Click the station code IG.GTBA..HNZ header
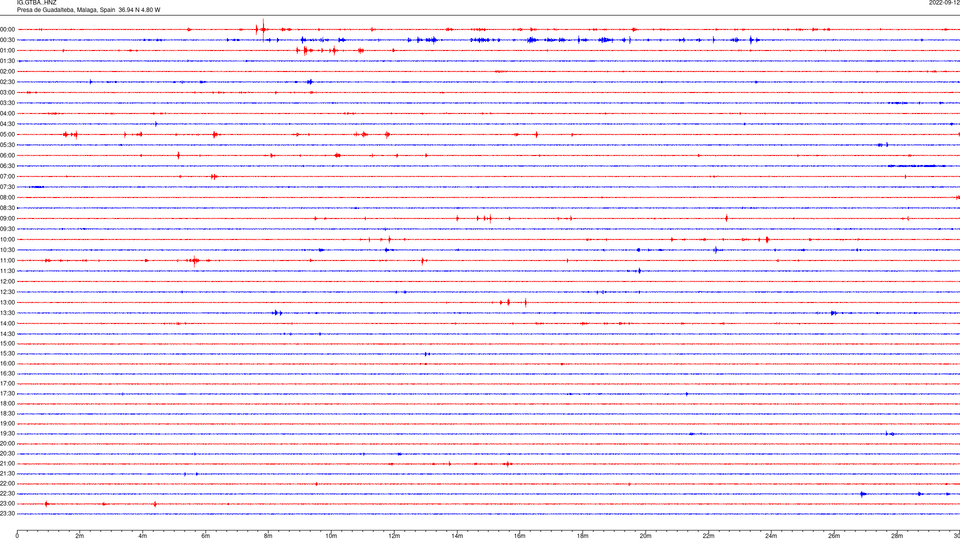The height and width of the screenshot is (540, 960). [37, 2]
